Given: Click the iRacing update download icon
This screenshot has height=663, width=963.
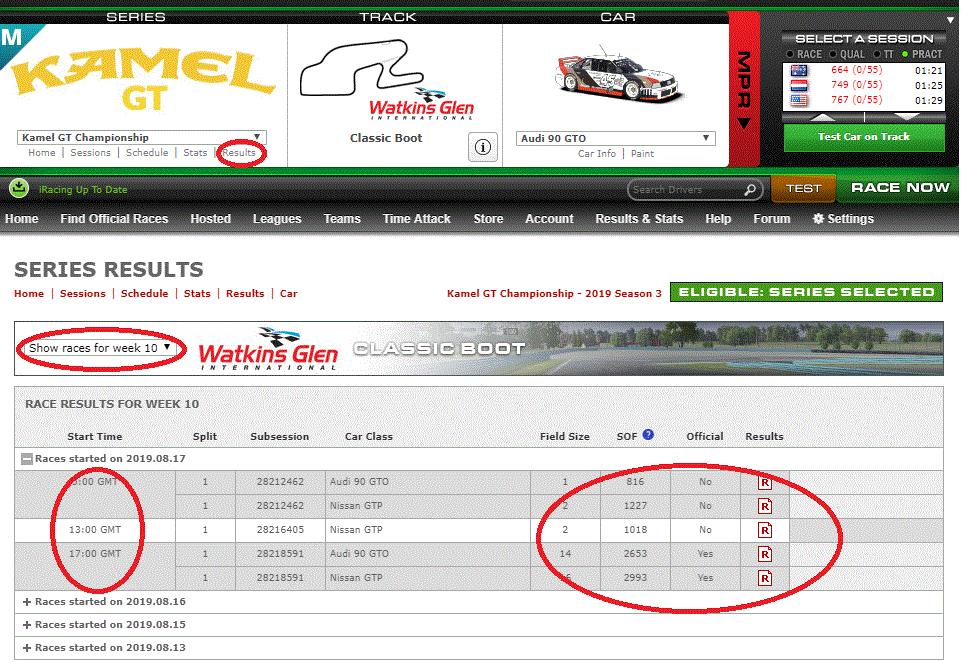Looking at the screenshot, I should pyautogui.click(x=19, y=188).
